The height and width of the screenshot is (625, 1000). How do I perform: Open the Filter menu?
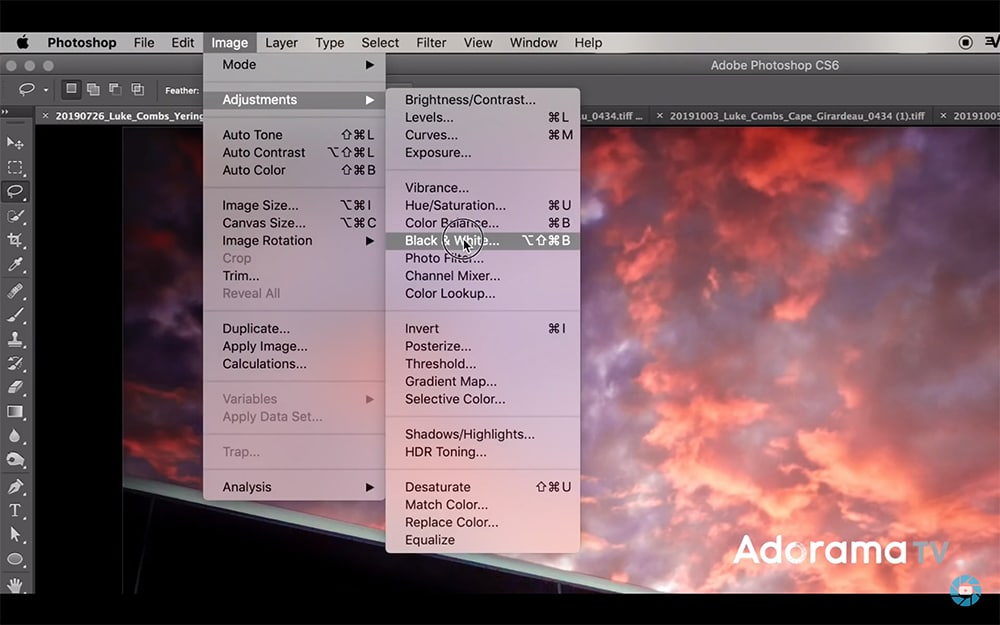pyautogui.click(x=431, y=43)
